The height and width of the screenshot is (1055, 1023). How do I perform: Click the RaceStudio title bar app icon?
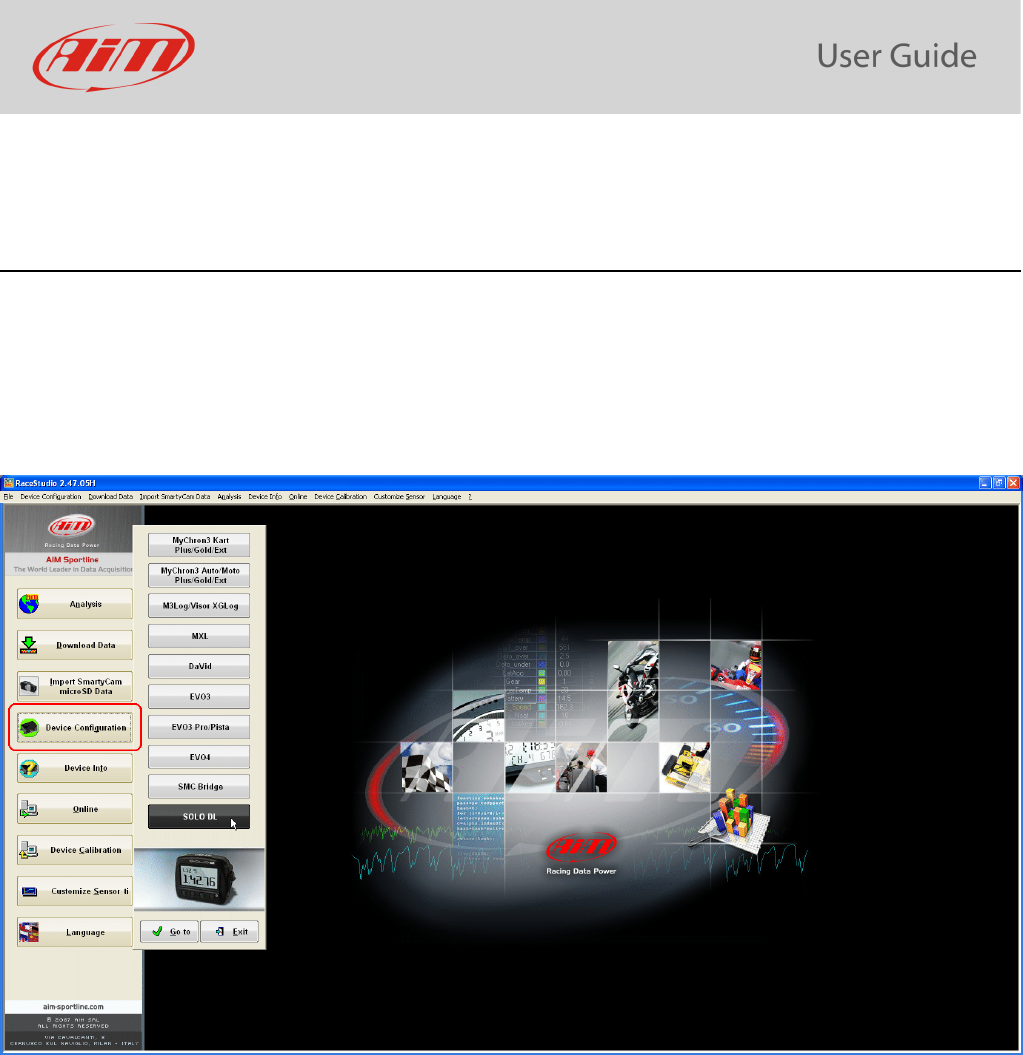8,483
